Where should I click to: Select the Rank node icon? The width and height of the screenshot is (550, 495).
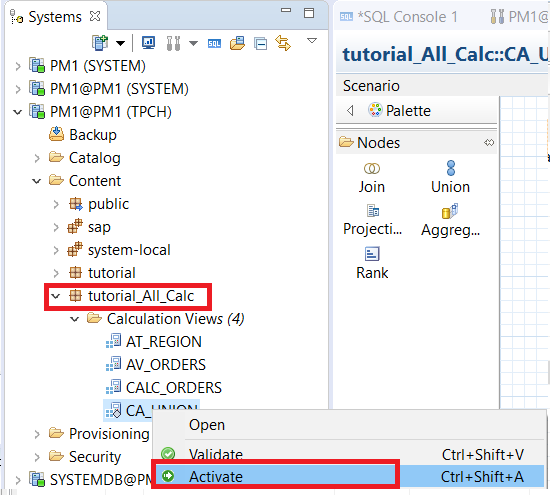click(372, 254)
